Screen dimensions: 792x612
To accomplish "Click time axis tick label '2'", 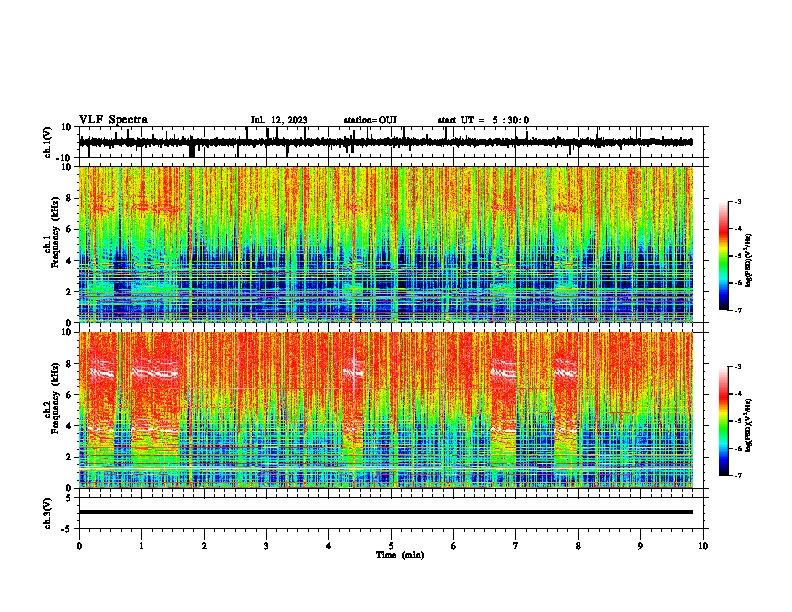I will (x=204, y=546).
